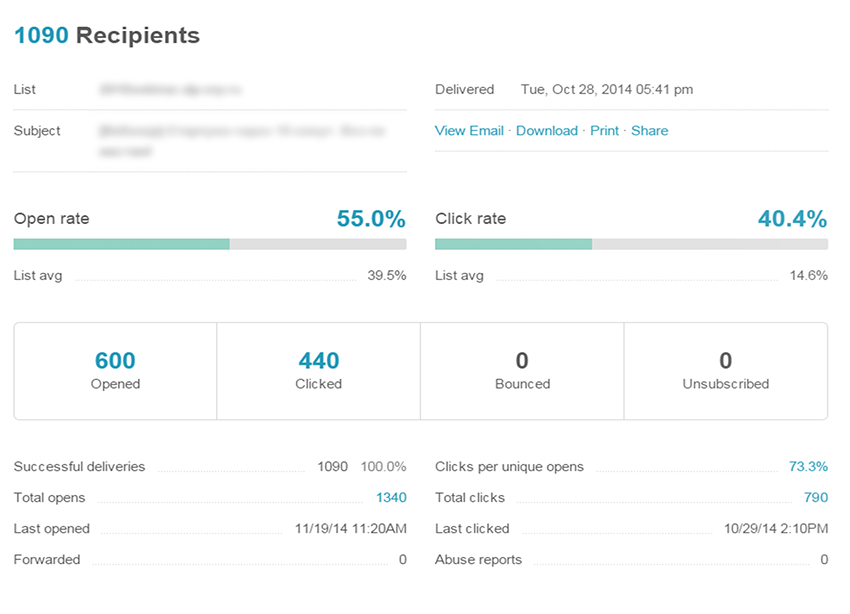Open the View Email link

tap(469, 131)
